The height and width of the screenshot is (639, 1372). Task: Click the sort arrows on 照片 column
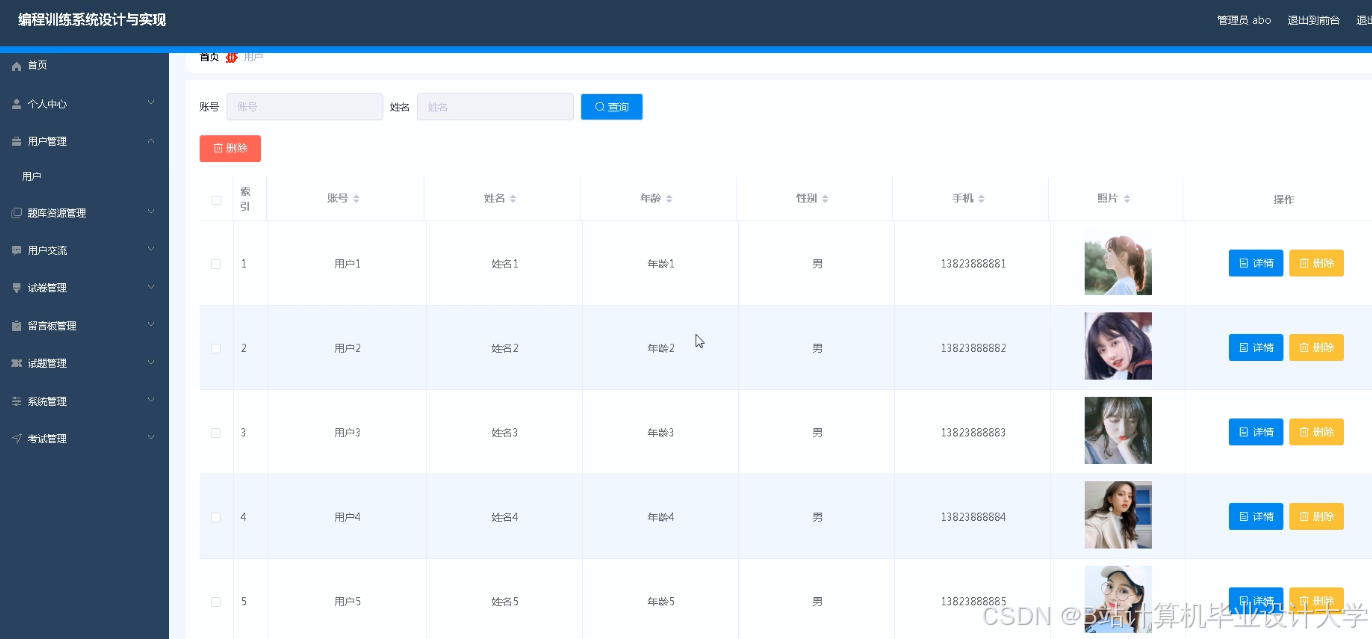(1127, 199)
